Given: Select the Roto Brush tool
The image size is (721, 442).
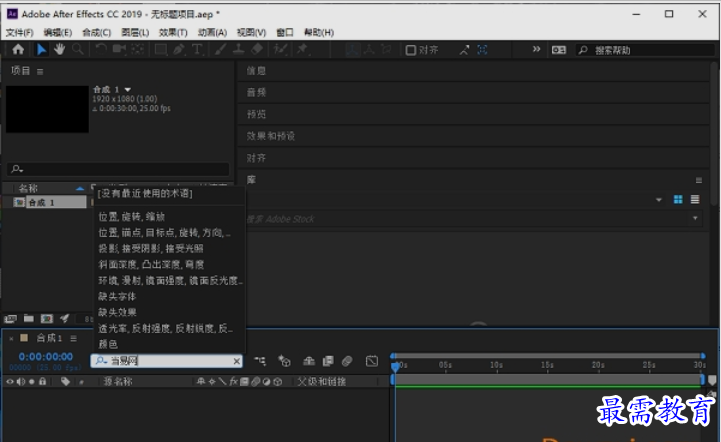Looking at the screenshot, I should click(x=280, y=49).
